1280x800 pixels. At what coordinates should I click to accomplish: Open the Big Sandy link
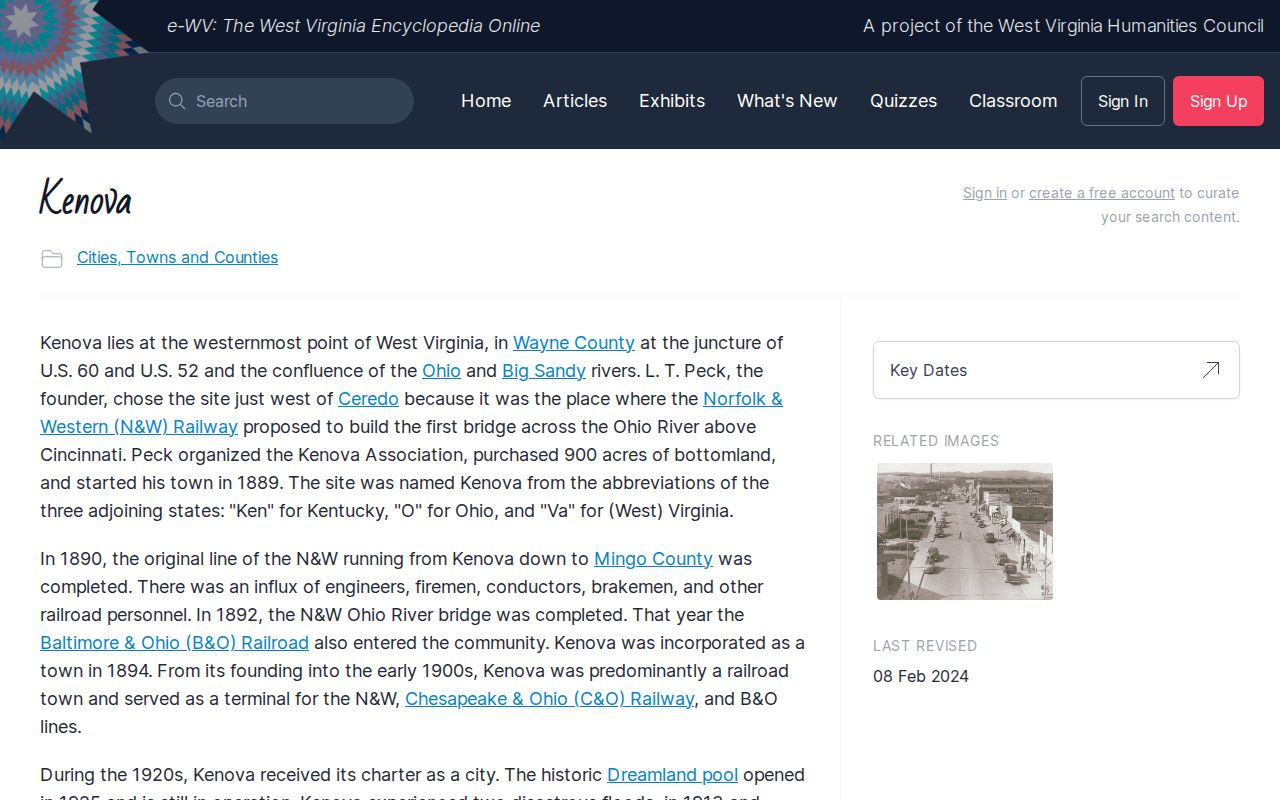pos(544,371)
